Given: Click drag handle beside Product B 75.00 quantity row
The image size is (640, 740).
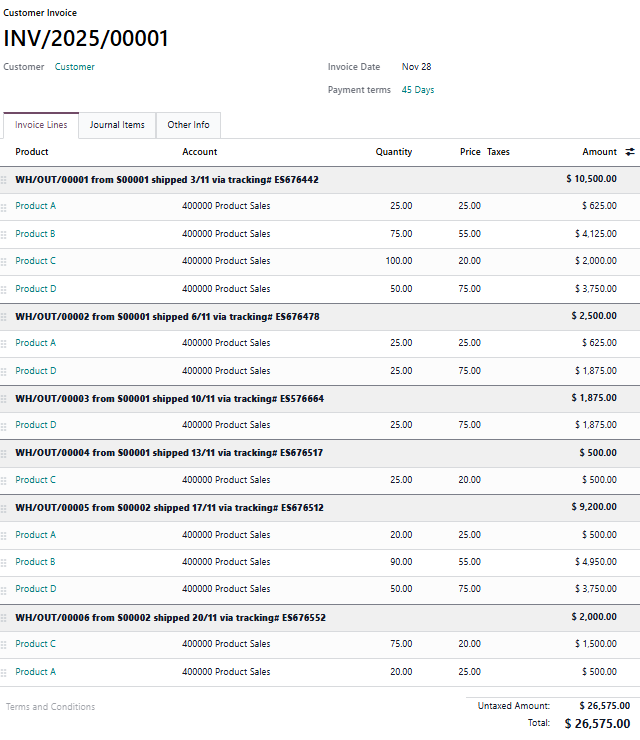Looking at the screenshot, I should (x=4, y=234).
